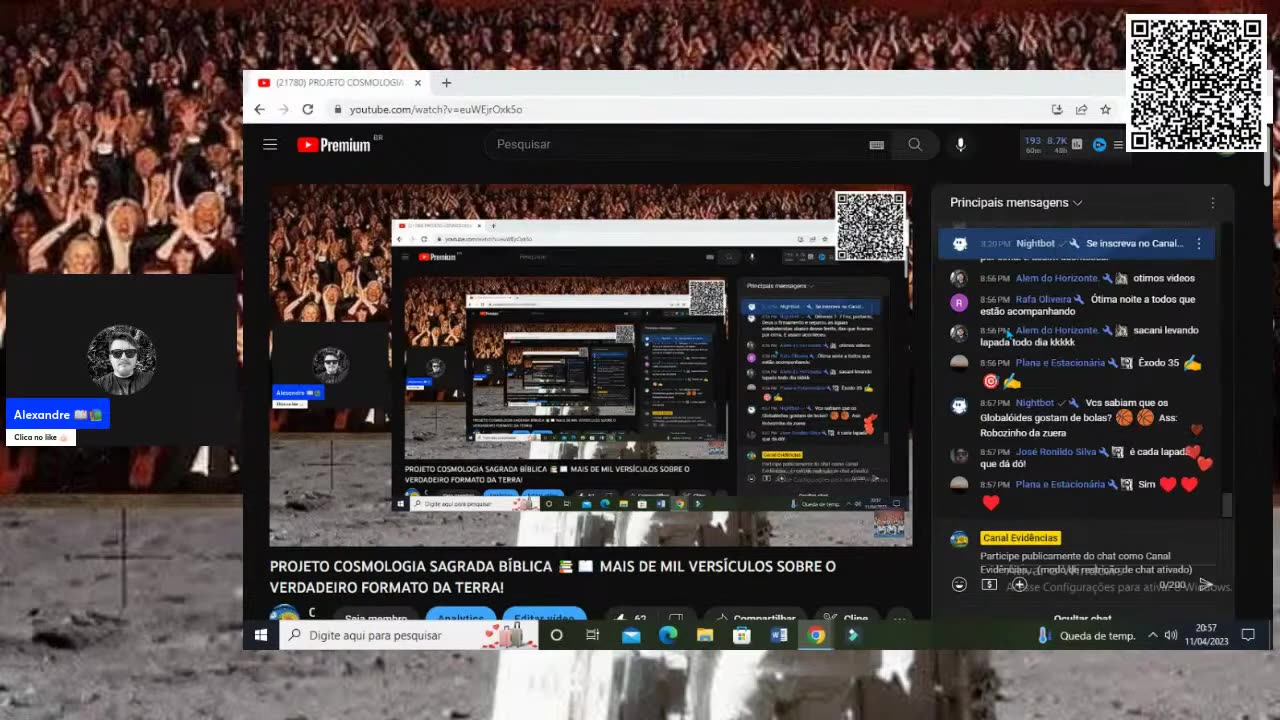Viewport: 1280px width, 720px height.
Task: Click the Canal Evidências badge in chat
Action: [1020, 538]
